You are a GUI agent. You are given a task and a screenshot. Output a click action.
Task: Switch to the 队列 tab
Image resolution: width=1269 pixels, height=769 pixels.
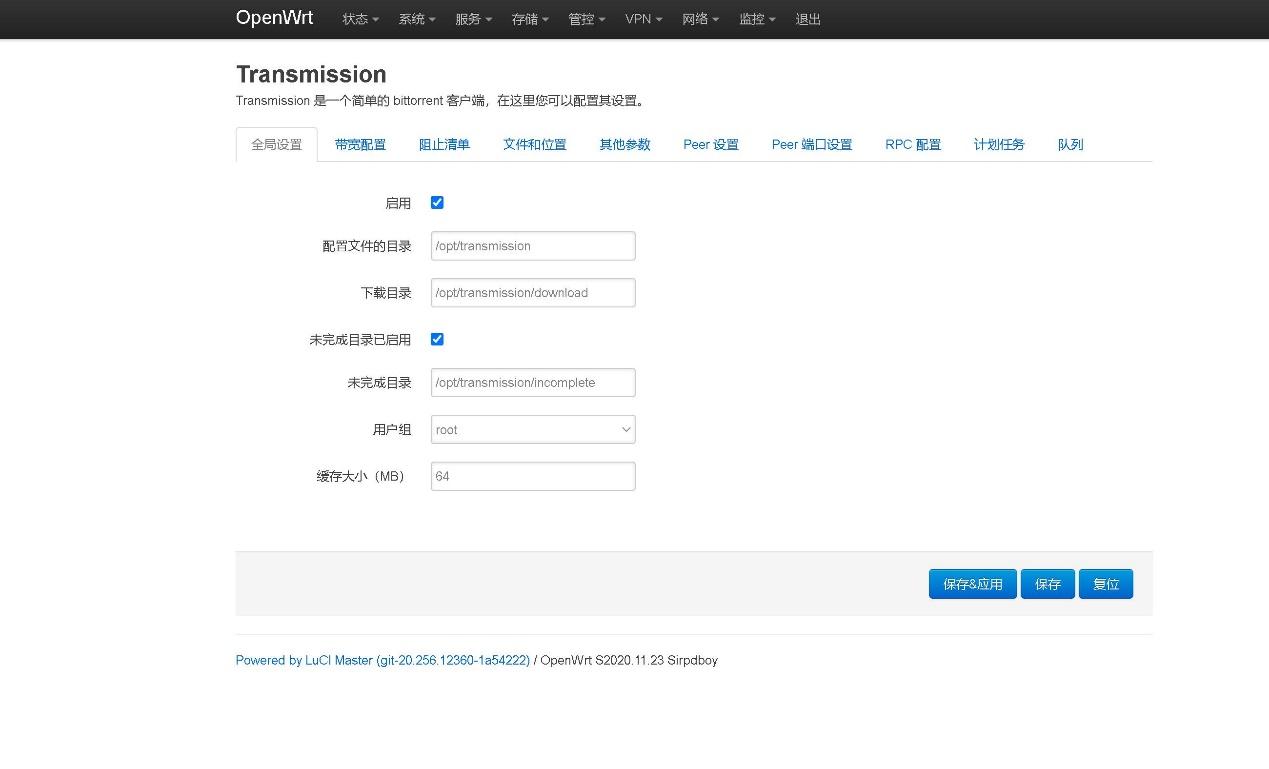(1069, 144)
